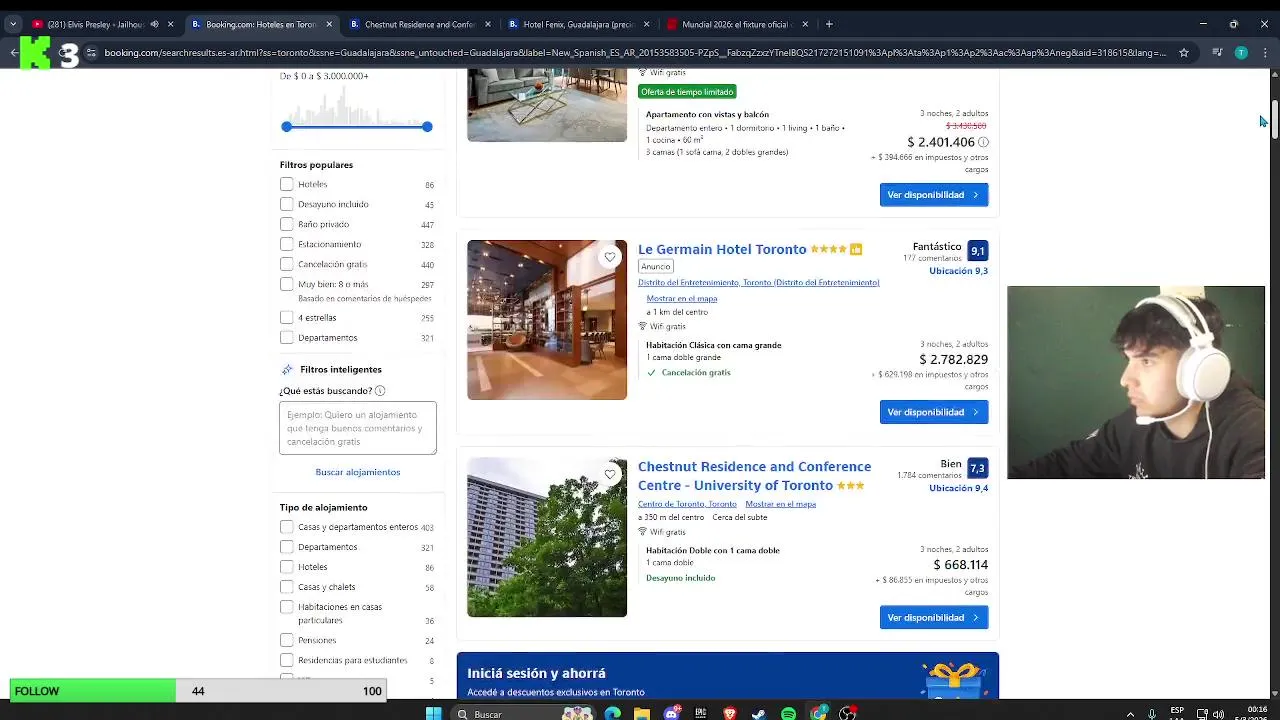Open the Chestnut Residence building photo
This screenshot has height=720, width=1280.
(547, 537)
